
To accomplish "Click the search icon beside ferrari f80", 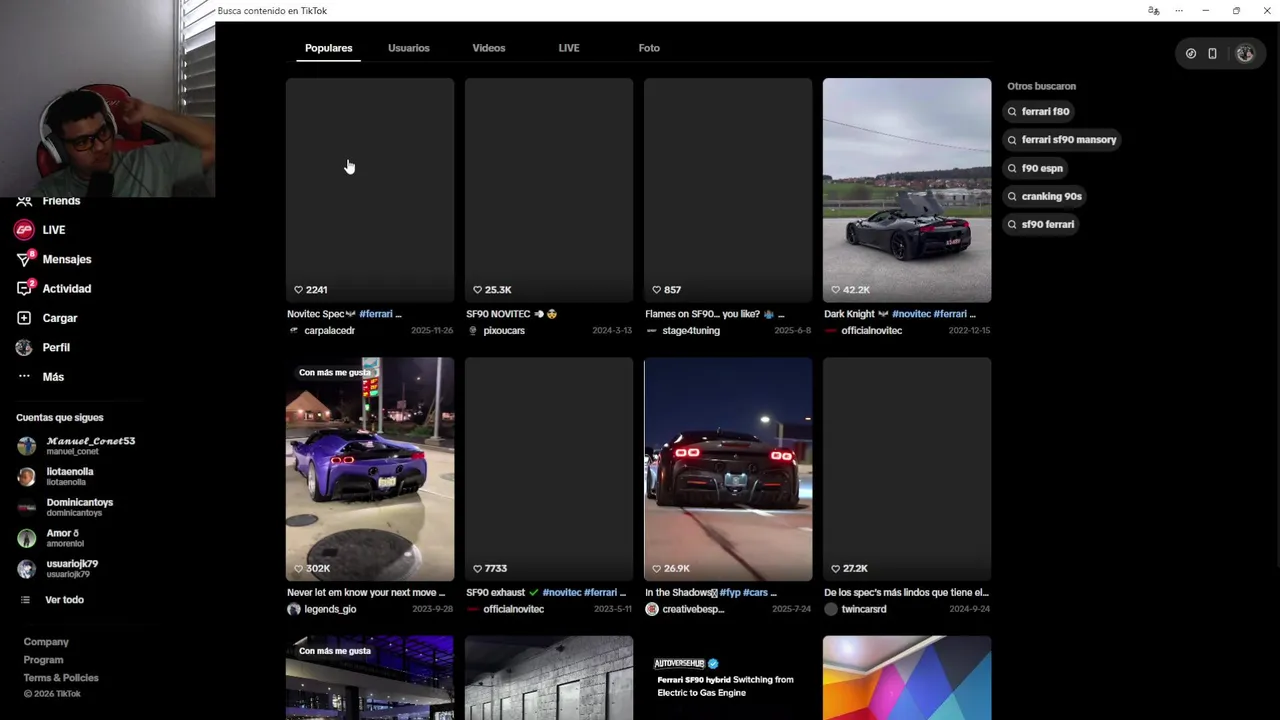I will tap(1012, 112).
